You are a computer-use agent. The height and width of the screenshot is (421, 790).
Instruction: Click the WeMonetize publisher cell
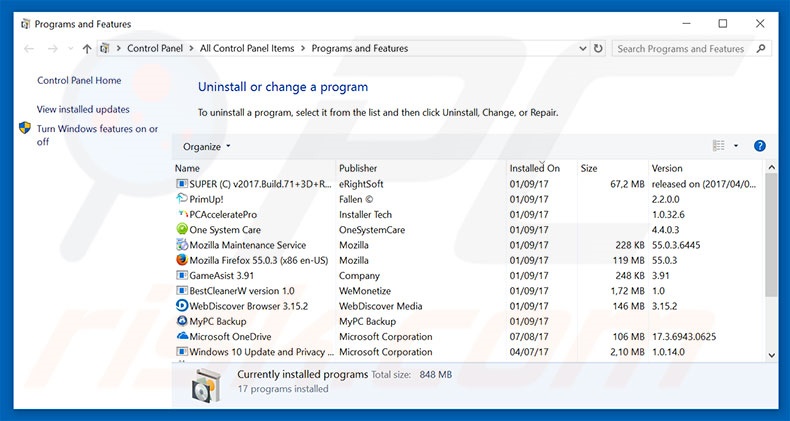(x=365, y=291)
